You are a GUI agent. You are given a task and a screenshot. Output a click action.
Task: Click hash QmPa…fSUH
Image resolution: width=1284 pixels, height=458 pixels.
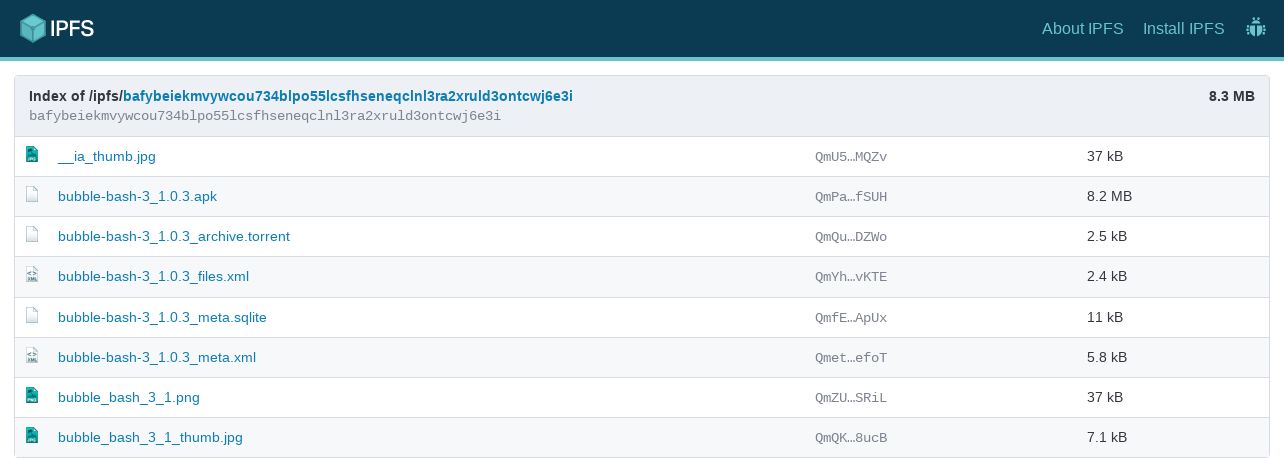point(851,196)
